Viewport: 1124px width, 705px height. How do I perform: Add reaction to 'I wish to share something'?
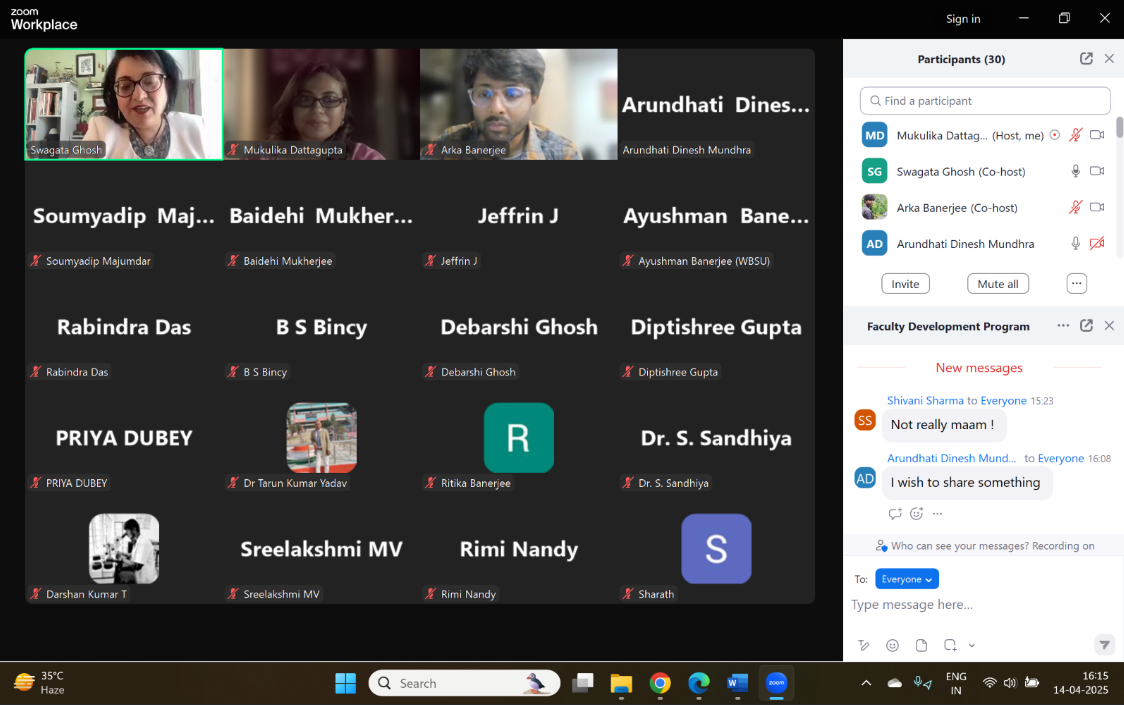(916, 514)
